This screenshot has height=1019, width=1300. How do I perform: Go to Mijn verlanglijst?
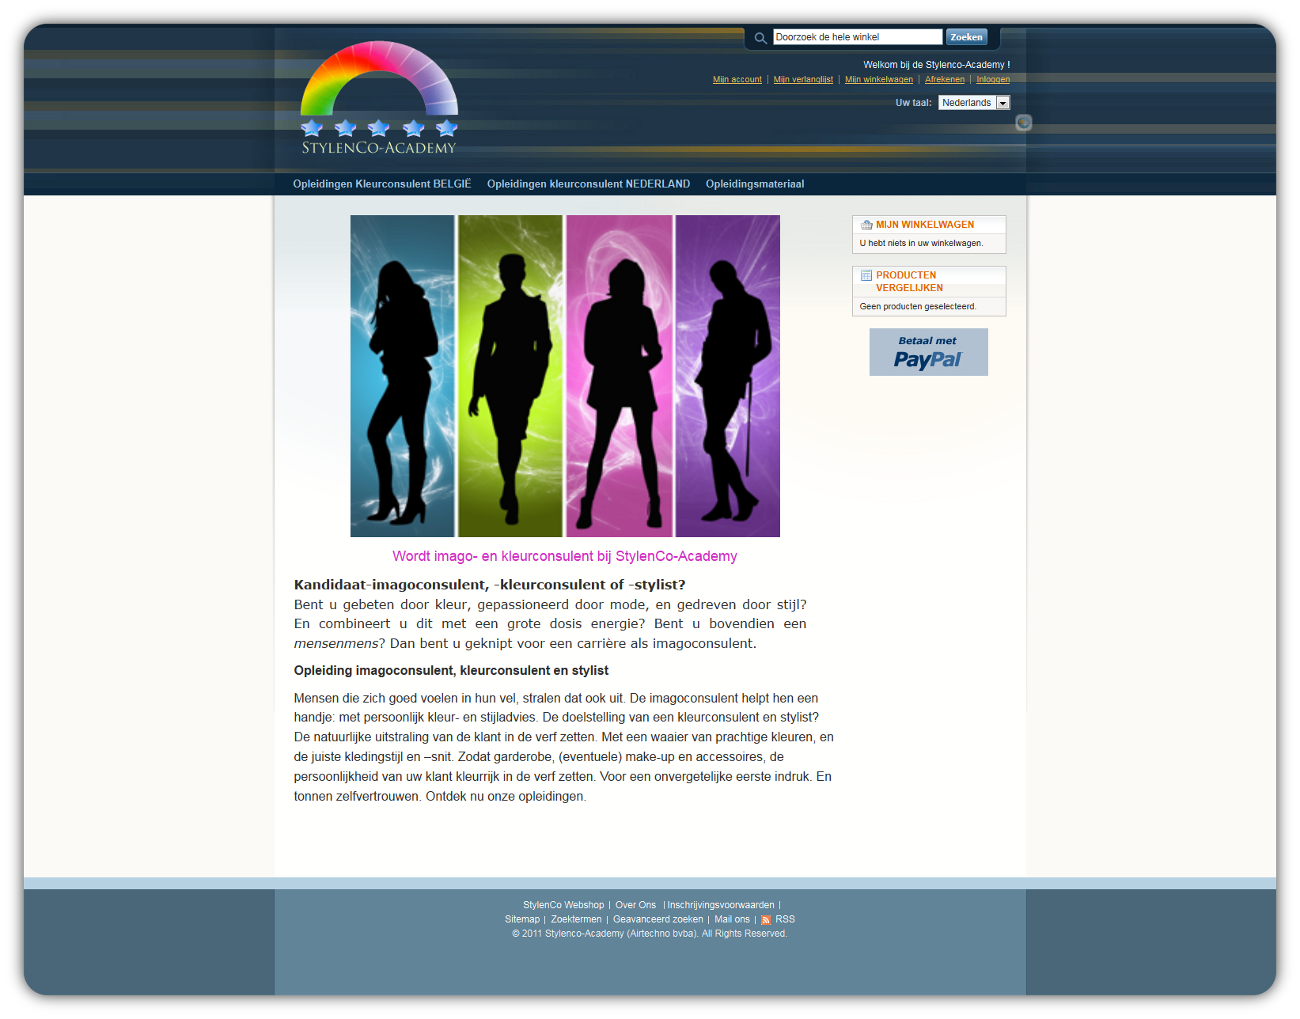(x=803, y=80)
